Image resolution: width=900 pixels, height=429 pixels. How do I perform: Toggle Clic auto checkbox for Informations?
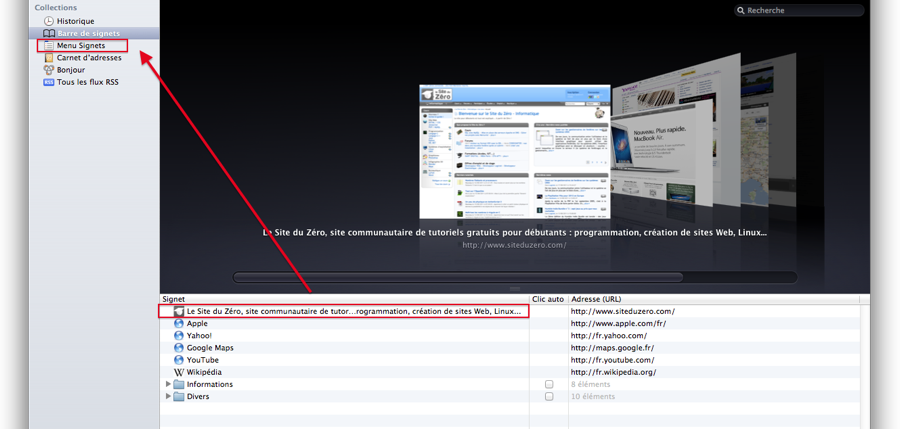pos(549,384)
